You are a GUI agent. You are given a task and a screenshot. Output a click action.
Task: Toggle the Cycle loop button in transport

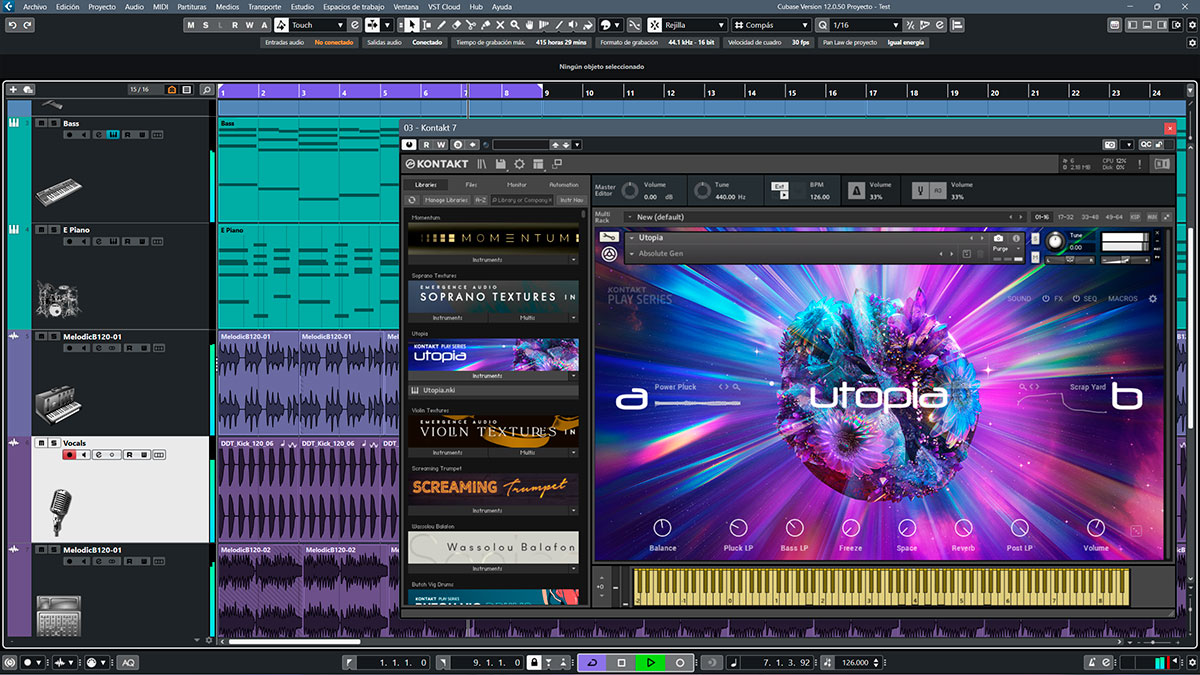(591, 662)
